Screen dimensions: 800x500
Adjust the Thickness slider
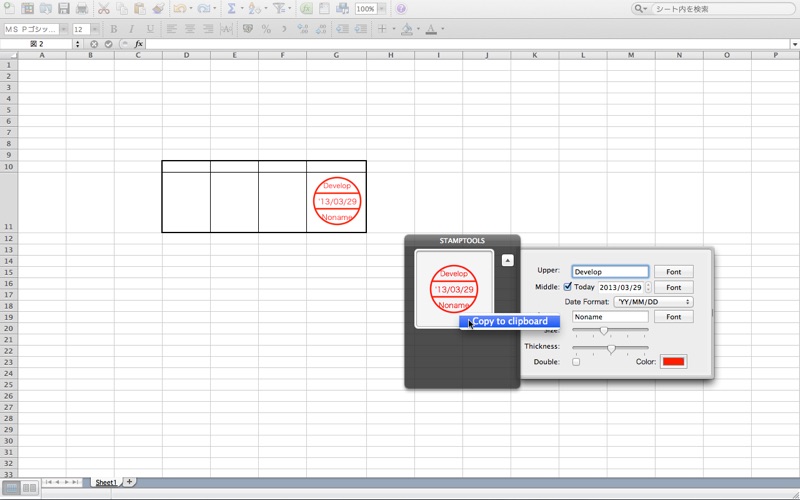[x=611, y=349]
